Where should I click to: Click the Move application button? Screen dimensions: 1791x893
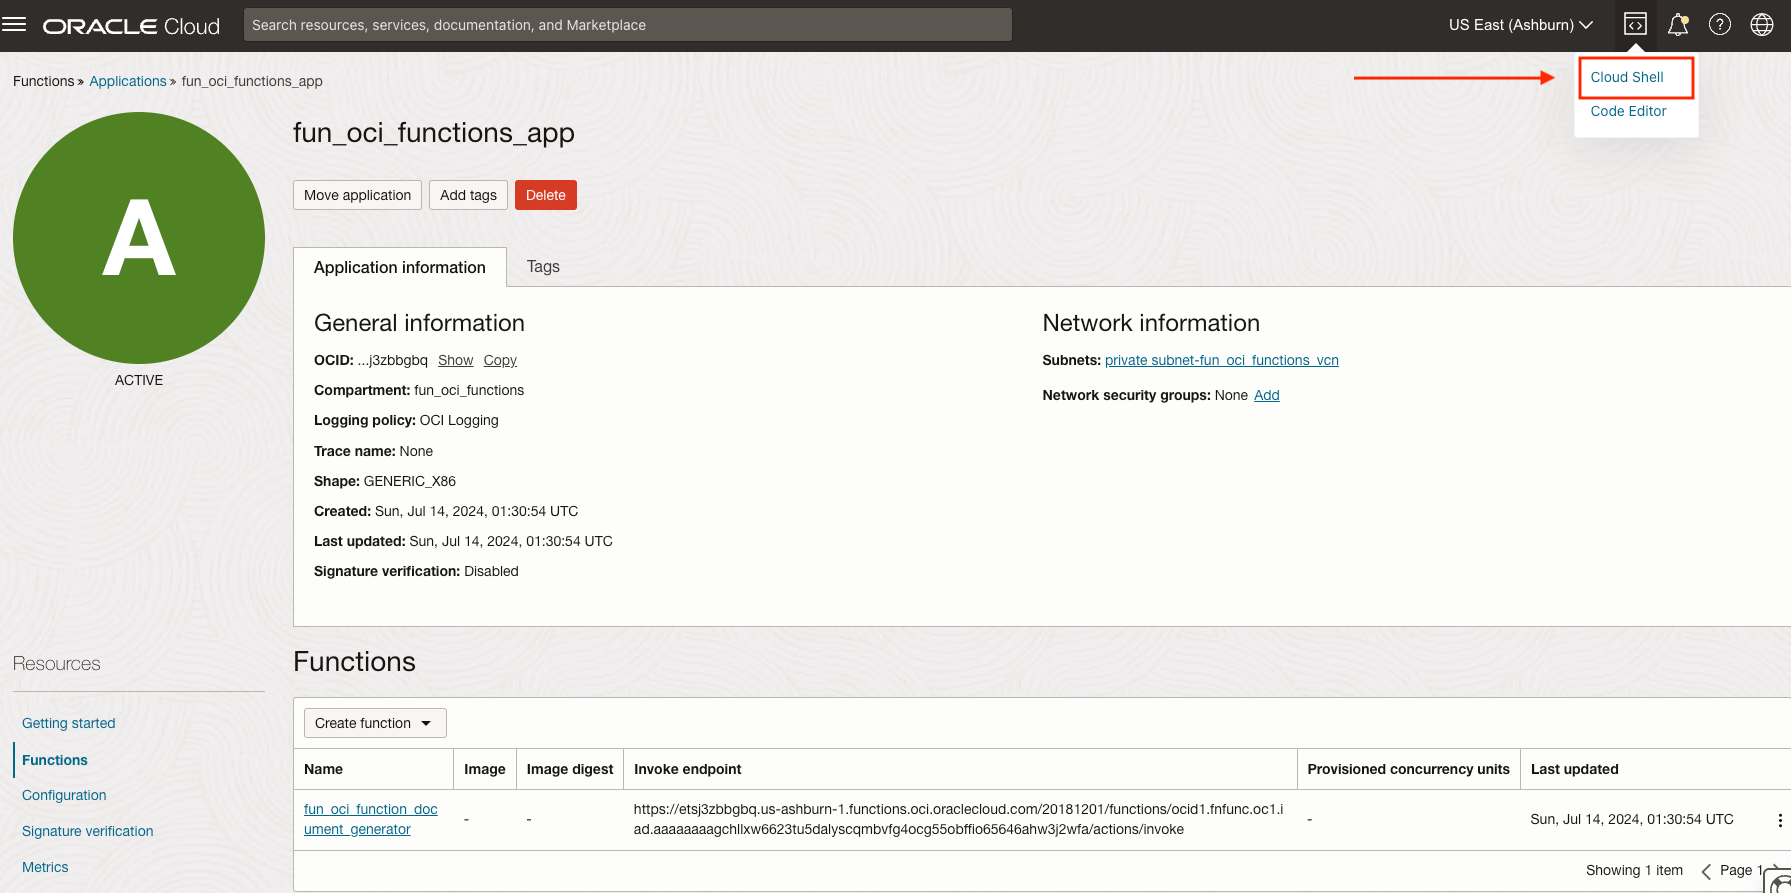[357, 195]
